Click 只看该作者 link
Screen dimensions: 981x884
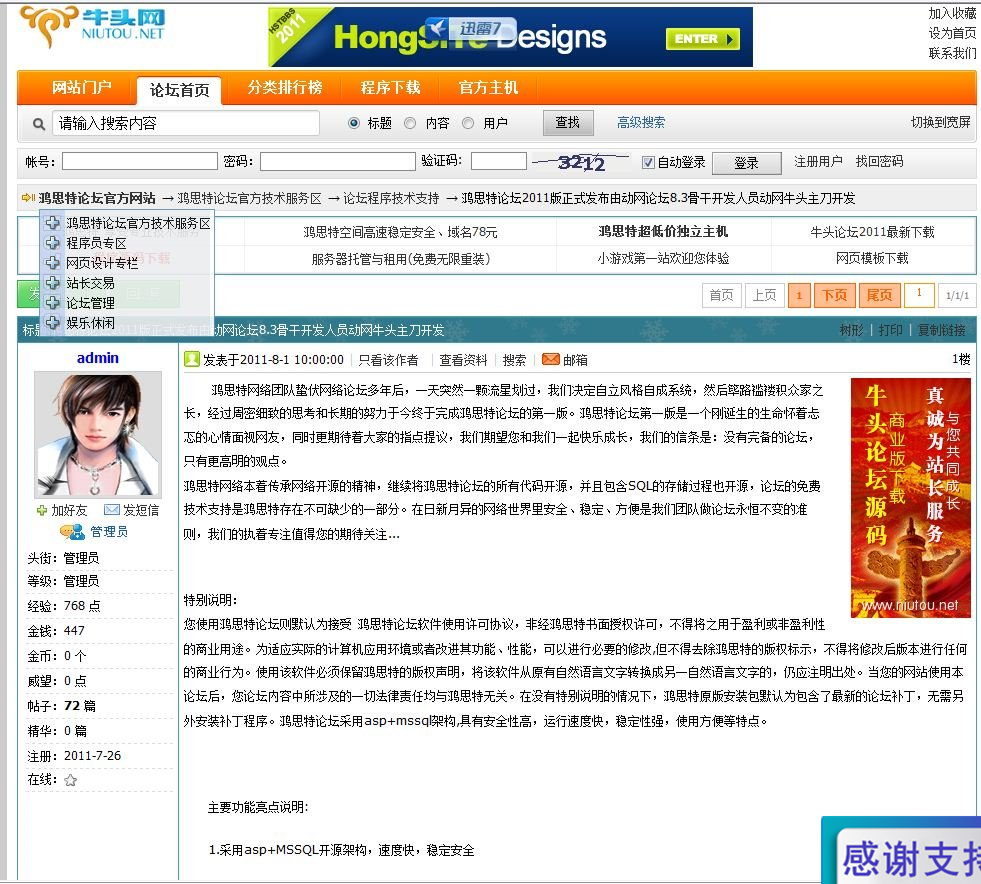388,360
